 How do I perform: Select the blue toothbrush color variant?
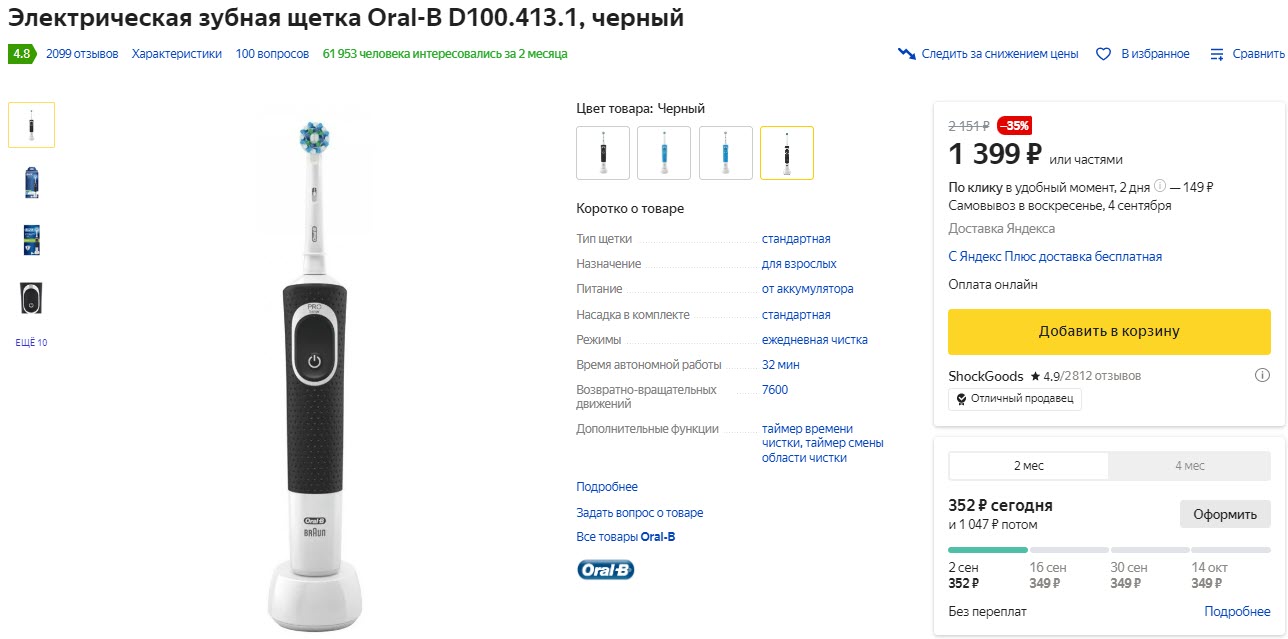664,152
